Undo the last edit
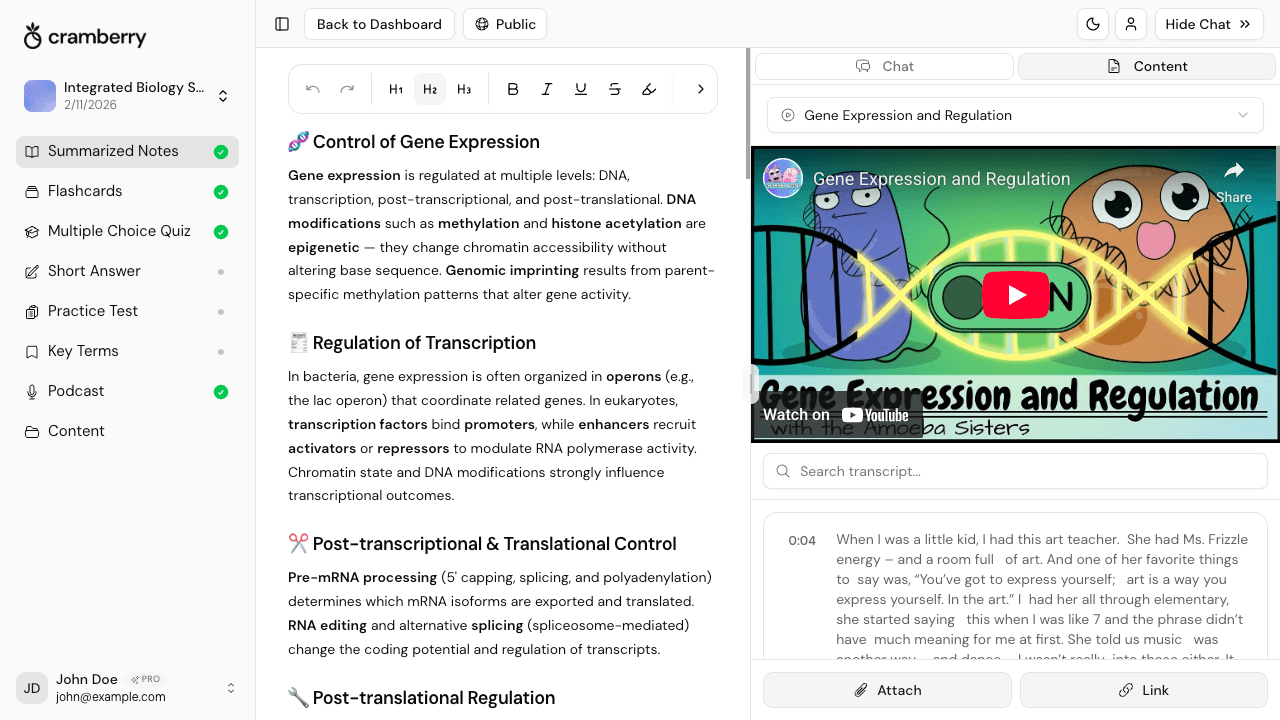The width and height of the screenshot is (1280, 720). [312, 89]
